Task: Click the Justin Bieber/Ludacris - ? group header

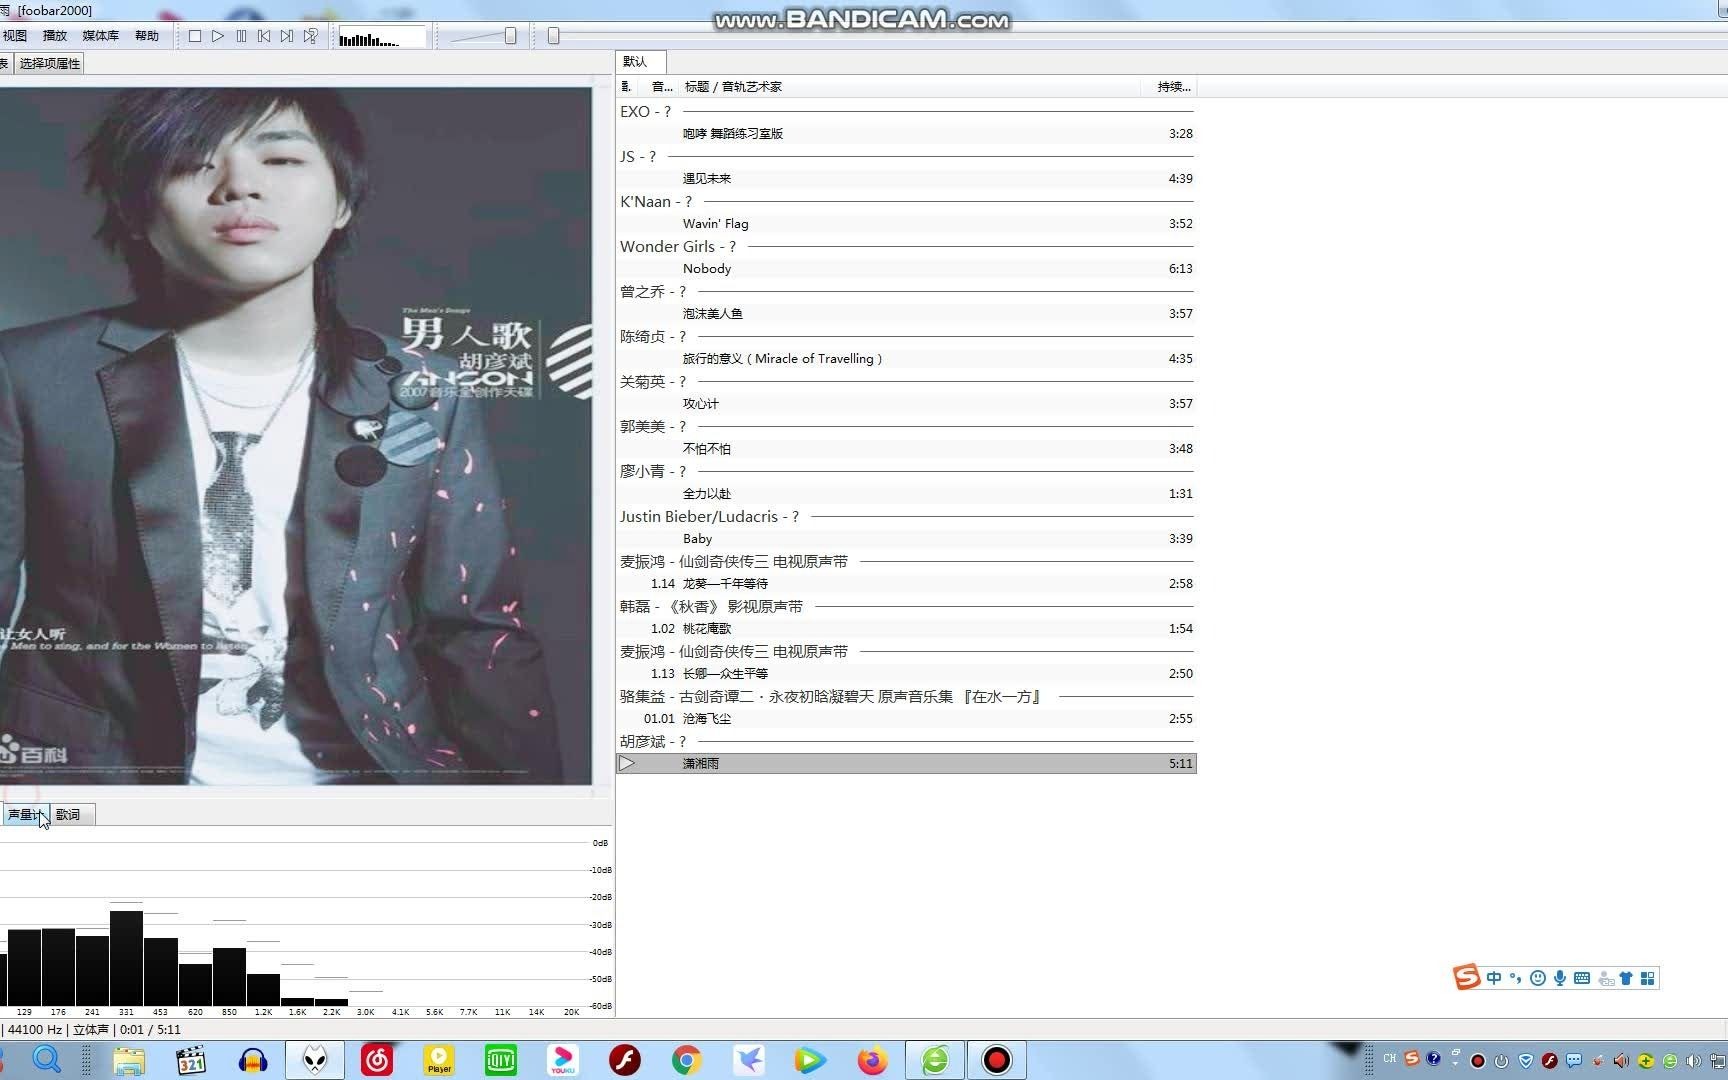Action: [906, 516]
